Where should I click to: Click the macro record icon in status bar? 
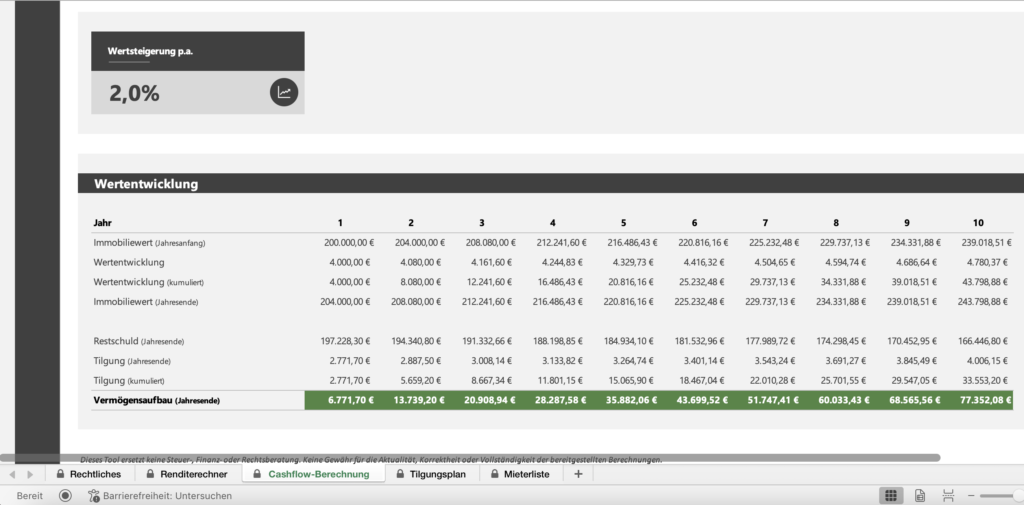coord(65,495)
